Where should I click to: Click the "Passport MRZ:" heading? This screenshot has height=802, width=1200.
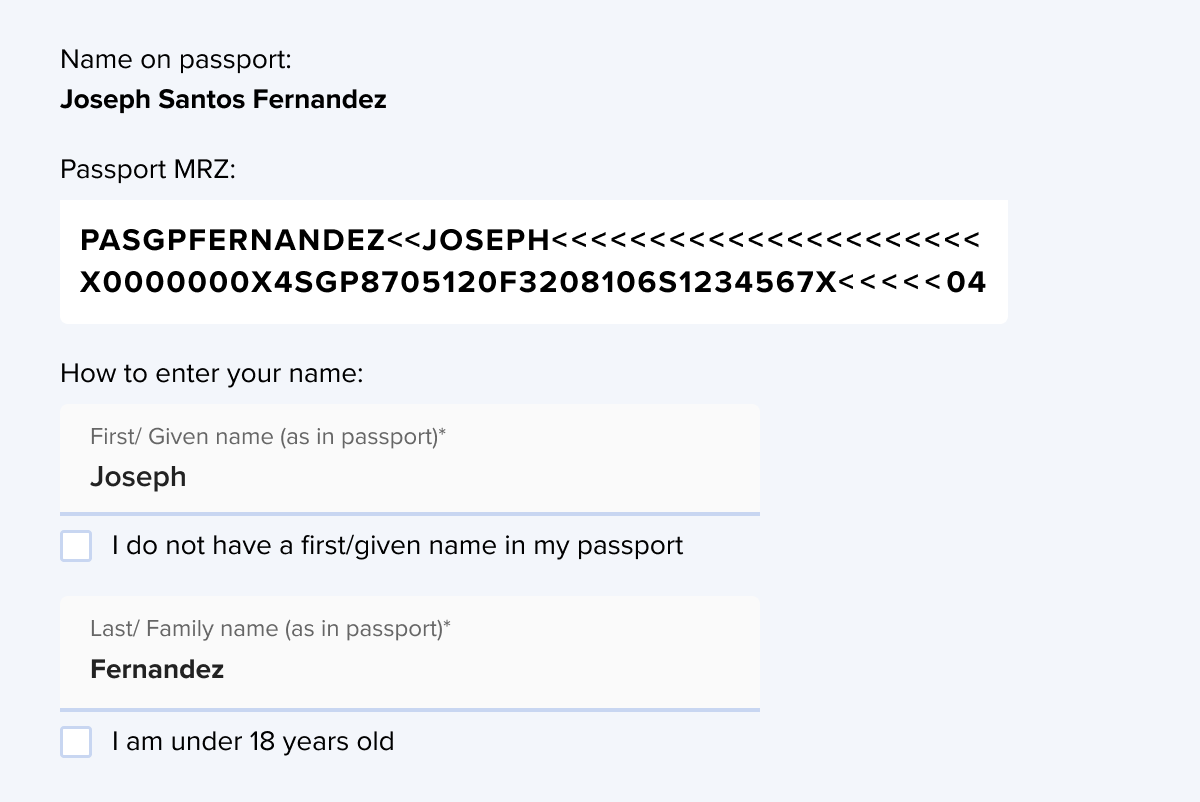click(x=147, y=169)
